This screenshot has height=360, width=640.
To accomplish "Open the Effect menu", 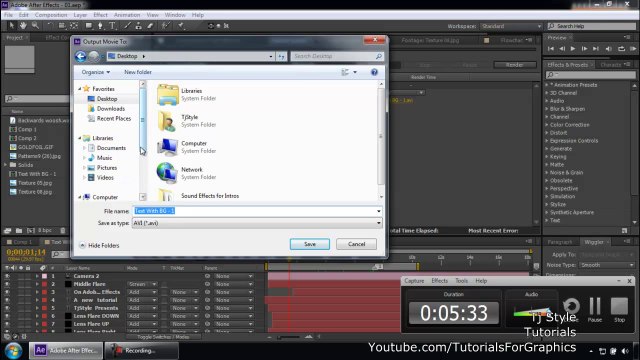I will coord(100,15).
